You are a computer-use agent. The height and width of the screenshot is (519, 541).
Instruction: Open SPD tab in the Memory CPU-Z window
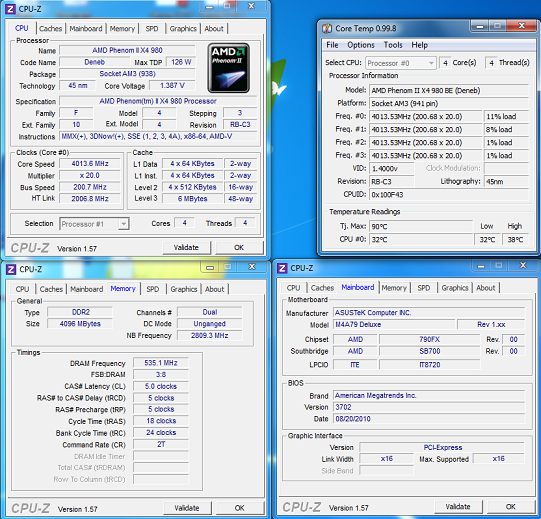point(153,289)
